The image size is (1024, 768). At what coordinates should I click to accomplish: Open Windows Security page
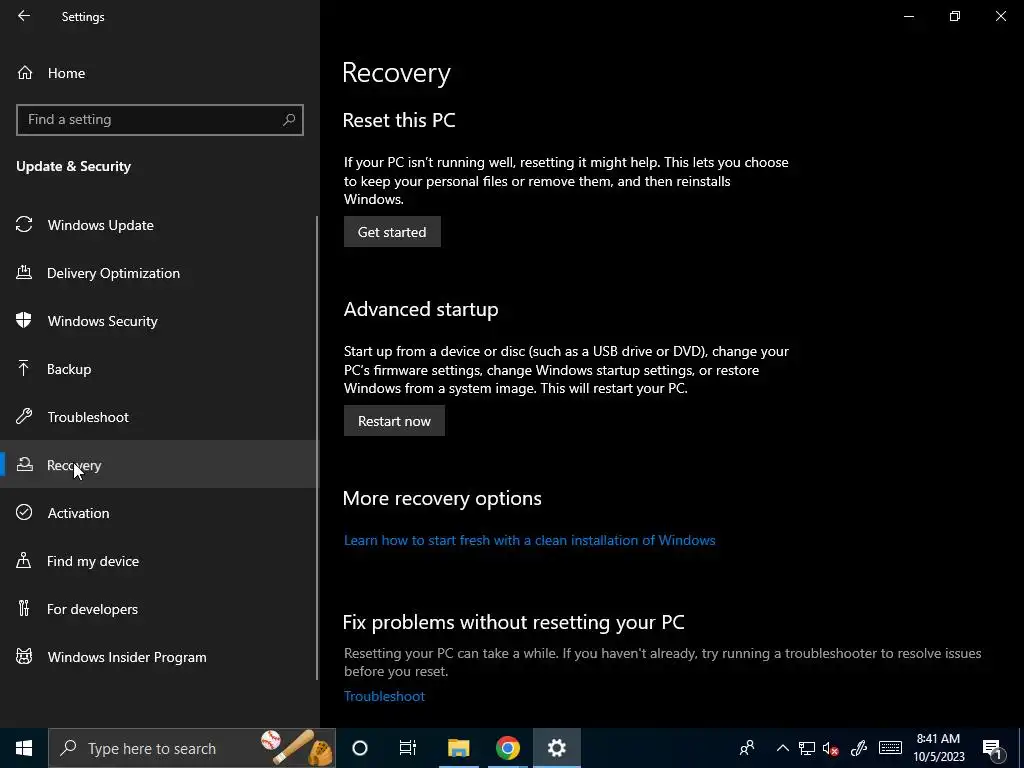103,321
